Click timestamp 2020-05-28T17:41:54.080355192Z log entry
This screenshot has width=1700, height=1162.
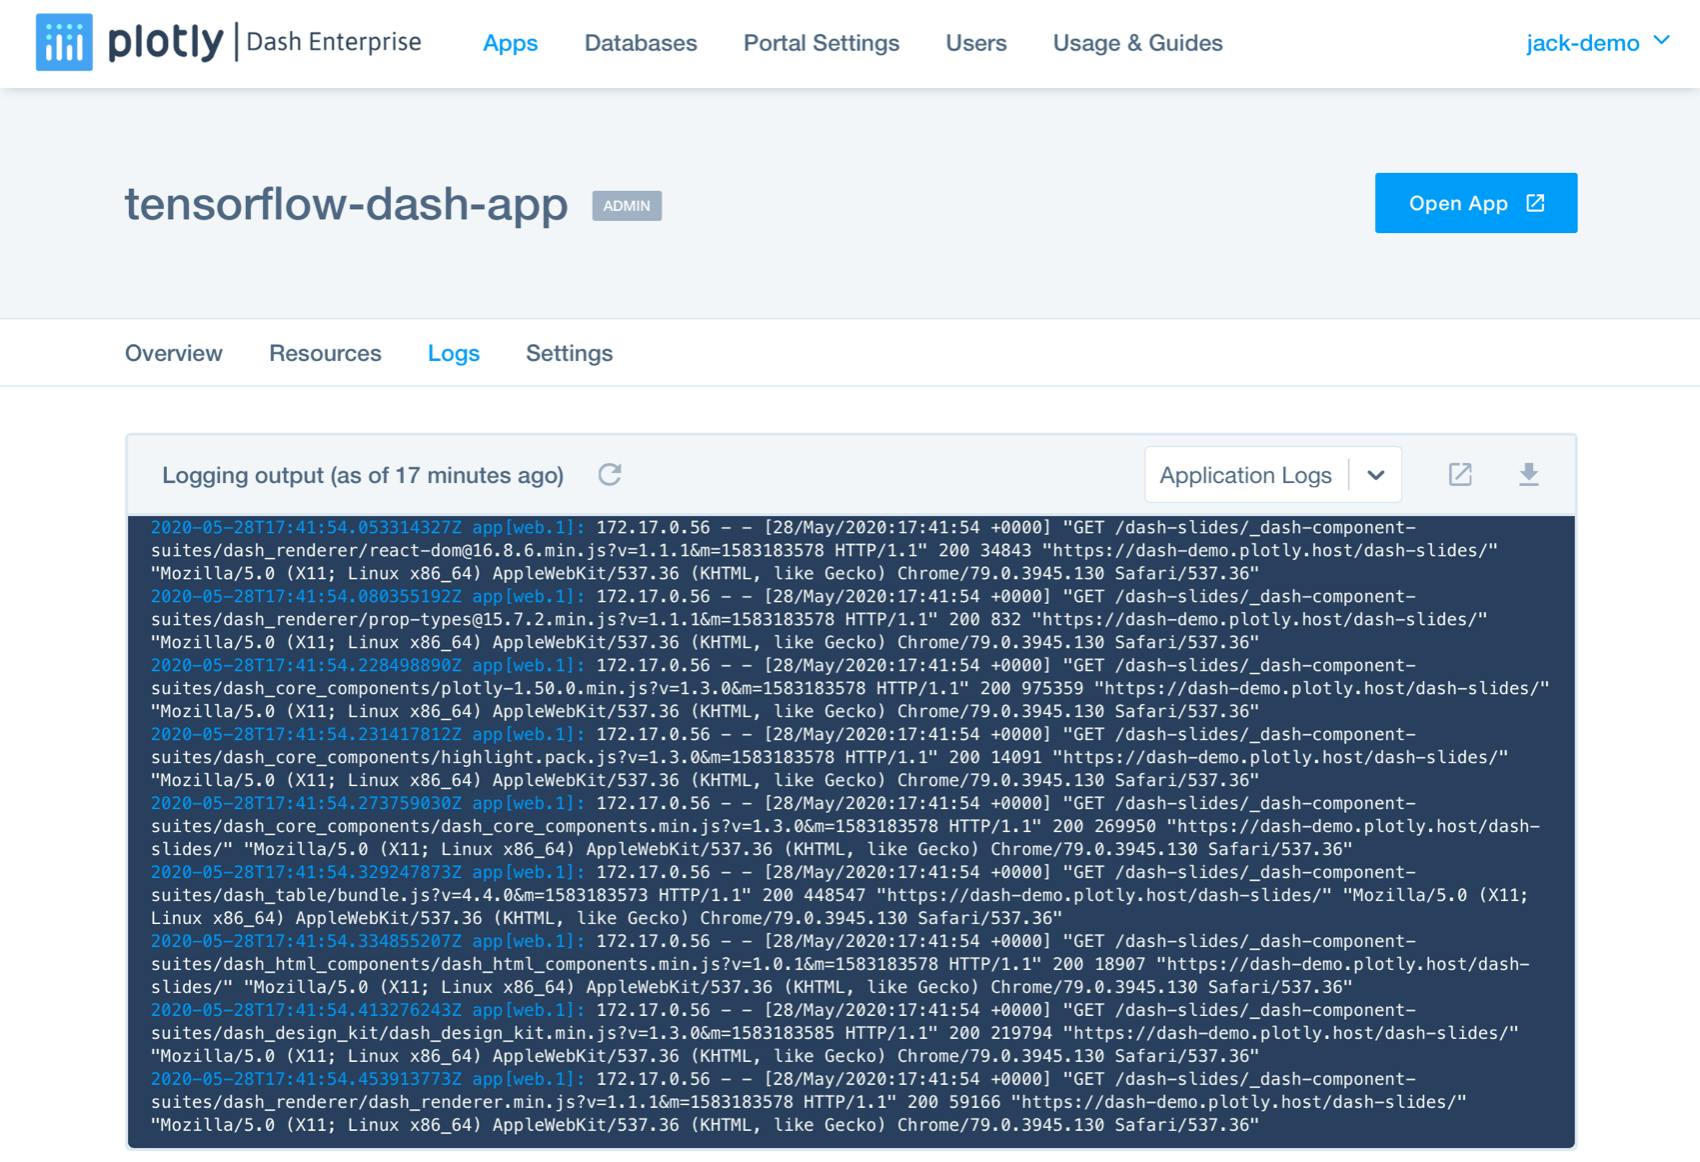point(307,596)
